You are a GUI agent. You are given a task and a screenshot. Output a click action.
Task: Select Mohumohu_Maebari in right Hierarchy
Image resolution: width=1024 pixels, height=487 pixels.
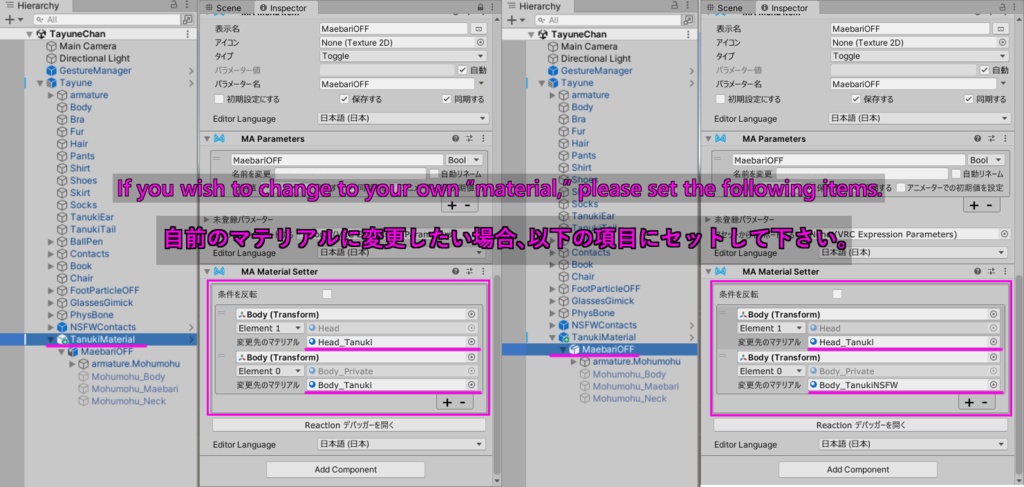point(635,386)
